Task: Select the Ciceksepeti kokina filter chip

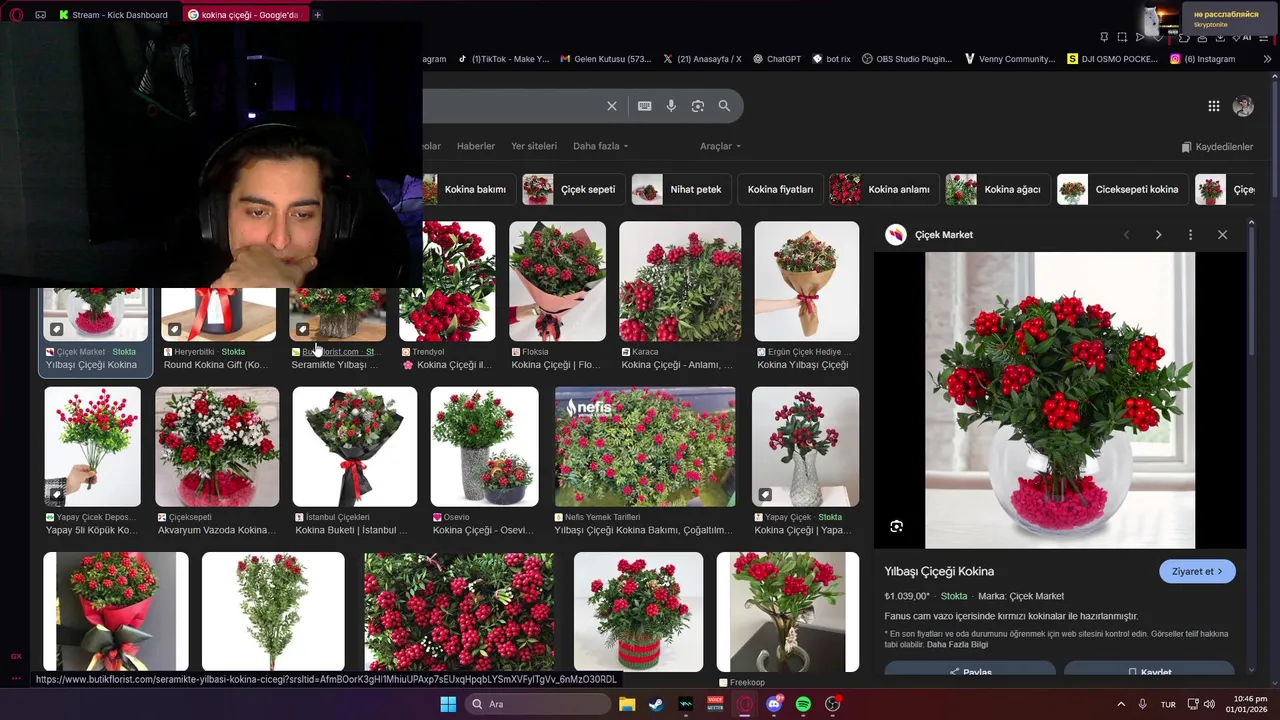Action: 1123,189
